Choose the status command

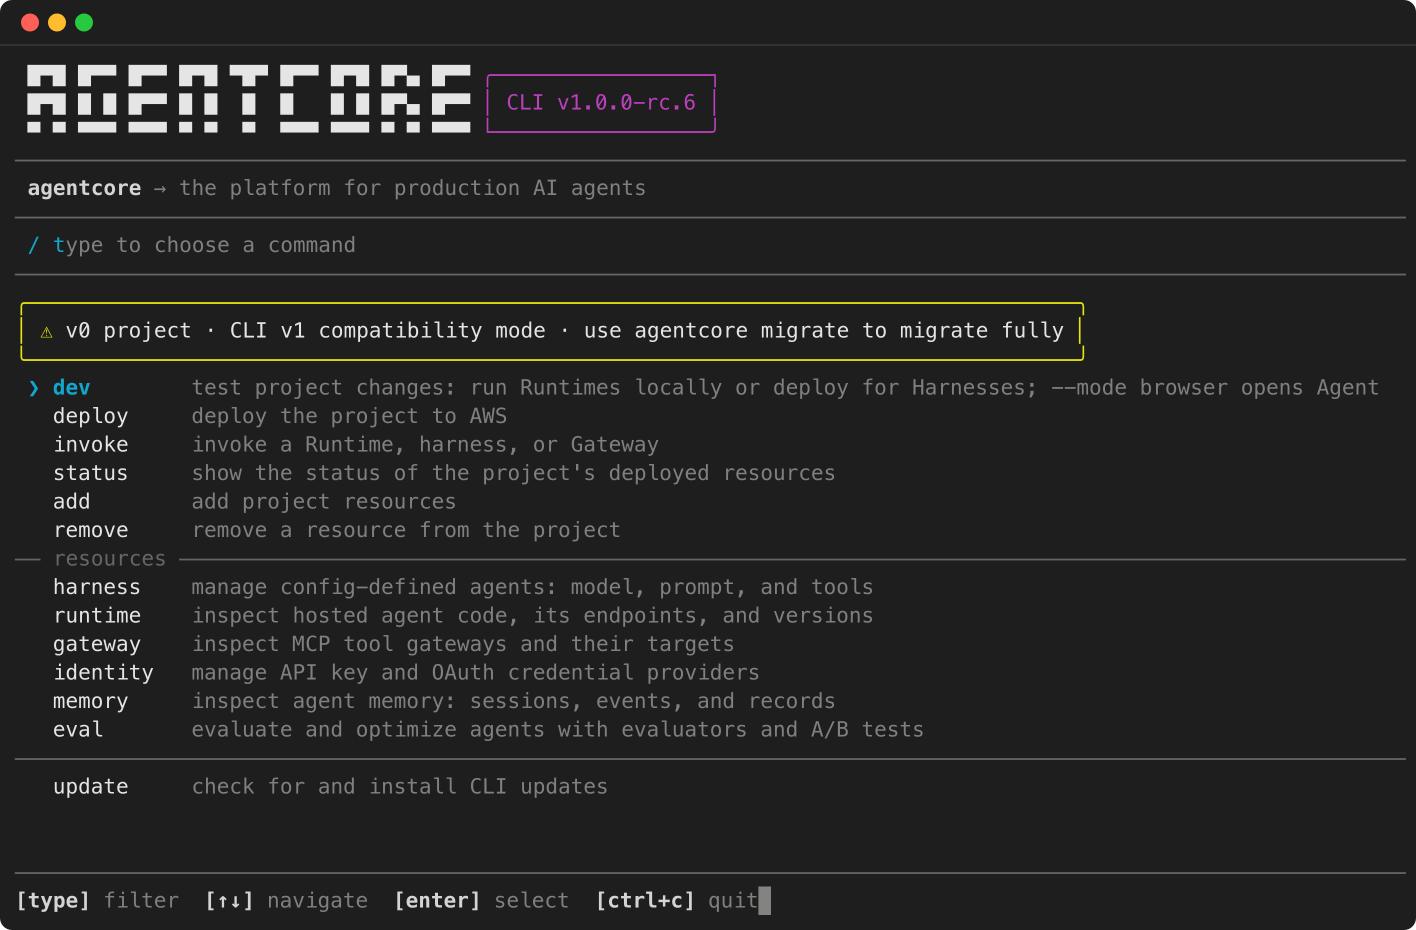(91, 473)
